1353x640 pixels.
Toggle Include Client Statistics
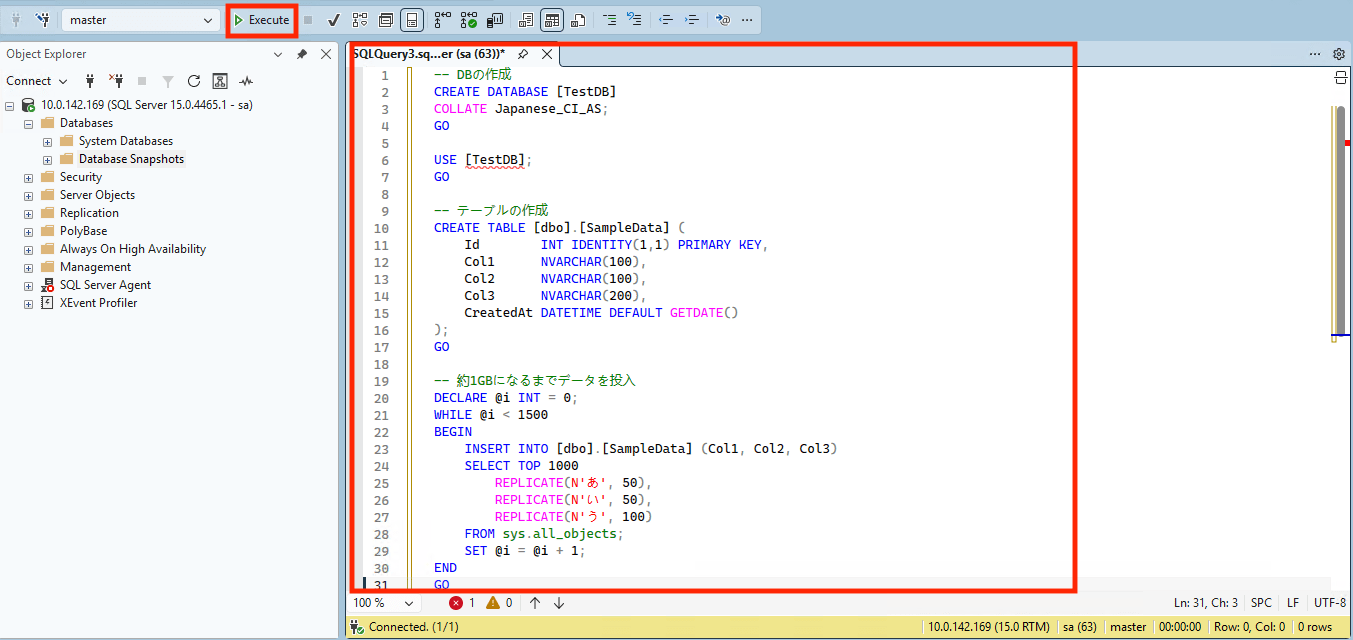(495, 20)
